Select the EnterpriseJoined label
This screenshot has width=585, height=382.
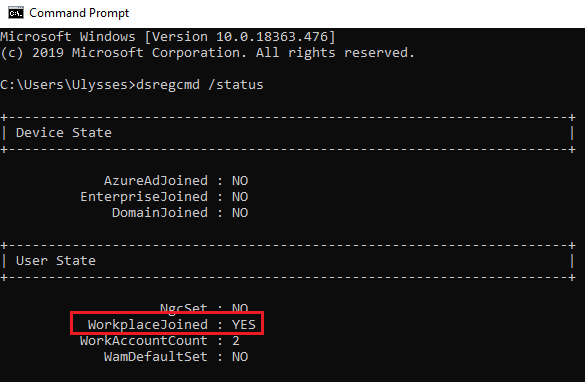coord(144,197)
